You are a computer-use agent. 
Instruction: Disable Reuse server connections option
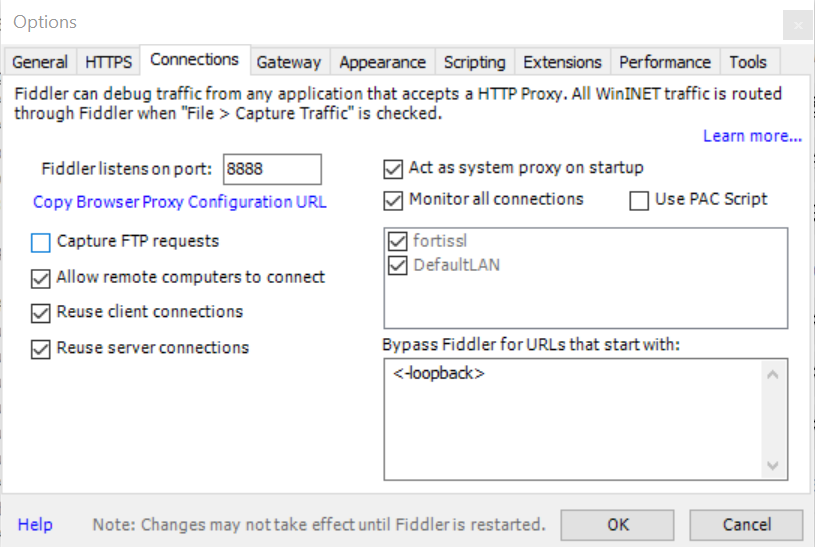tap(41, 349)
